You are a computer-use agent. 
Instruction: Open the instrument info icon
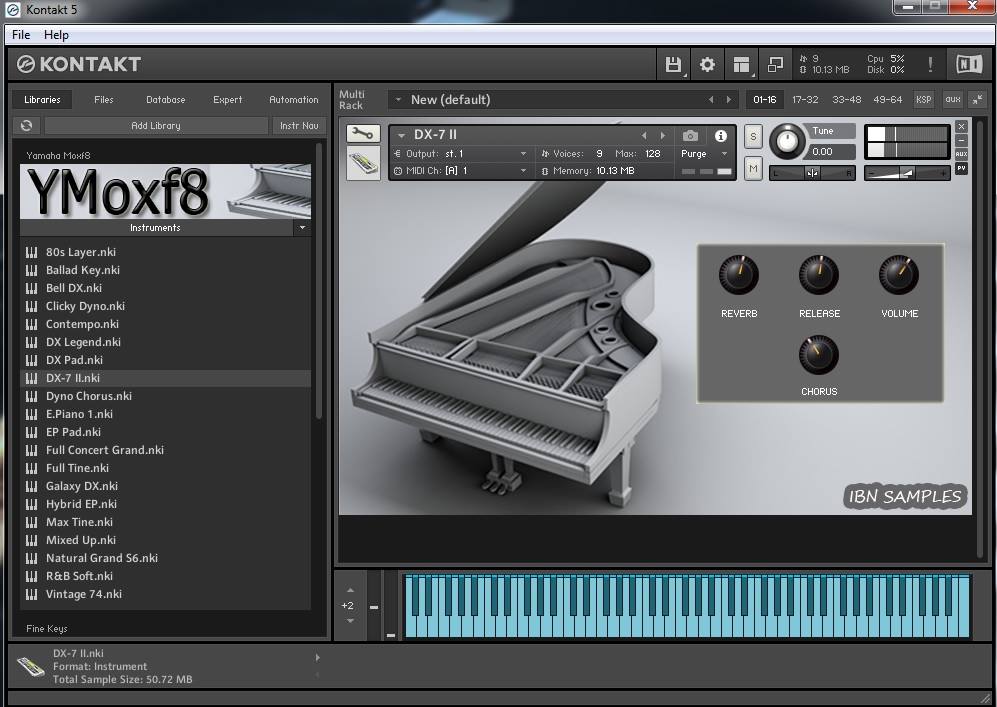point(720,135)
